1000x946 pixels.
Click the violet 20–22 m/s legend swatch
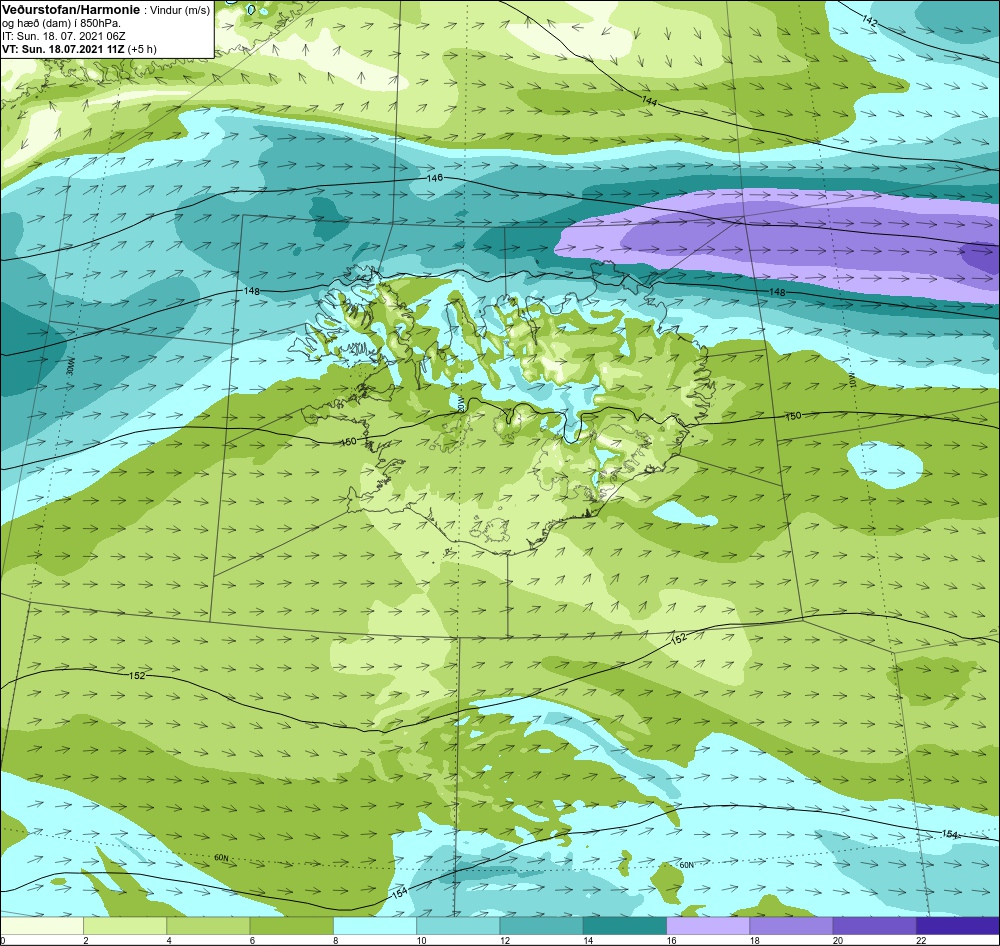click(874, 926)
